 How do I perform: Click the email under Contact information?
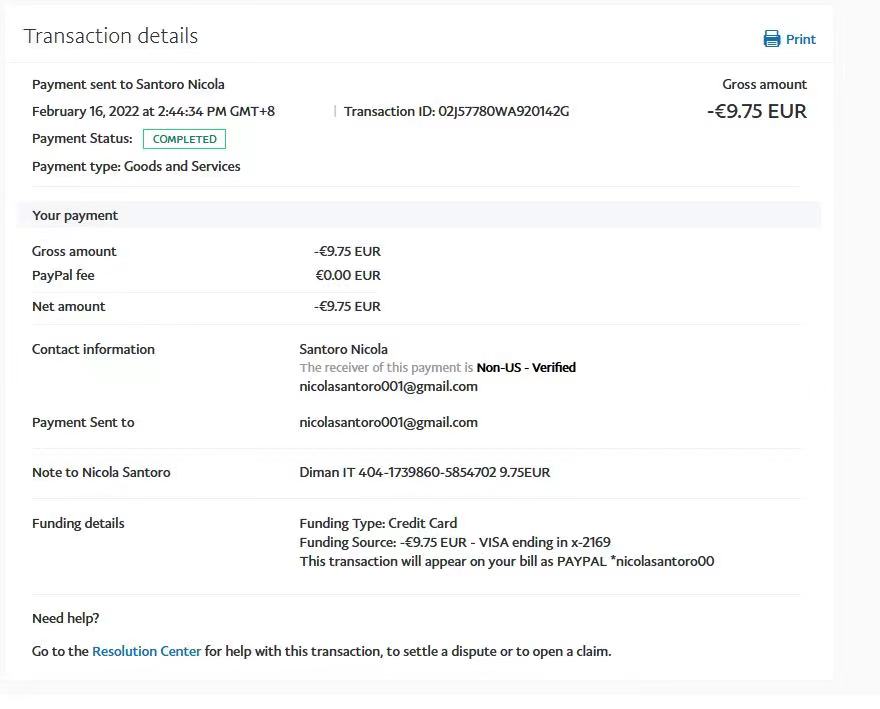tap(388, 386)
